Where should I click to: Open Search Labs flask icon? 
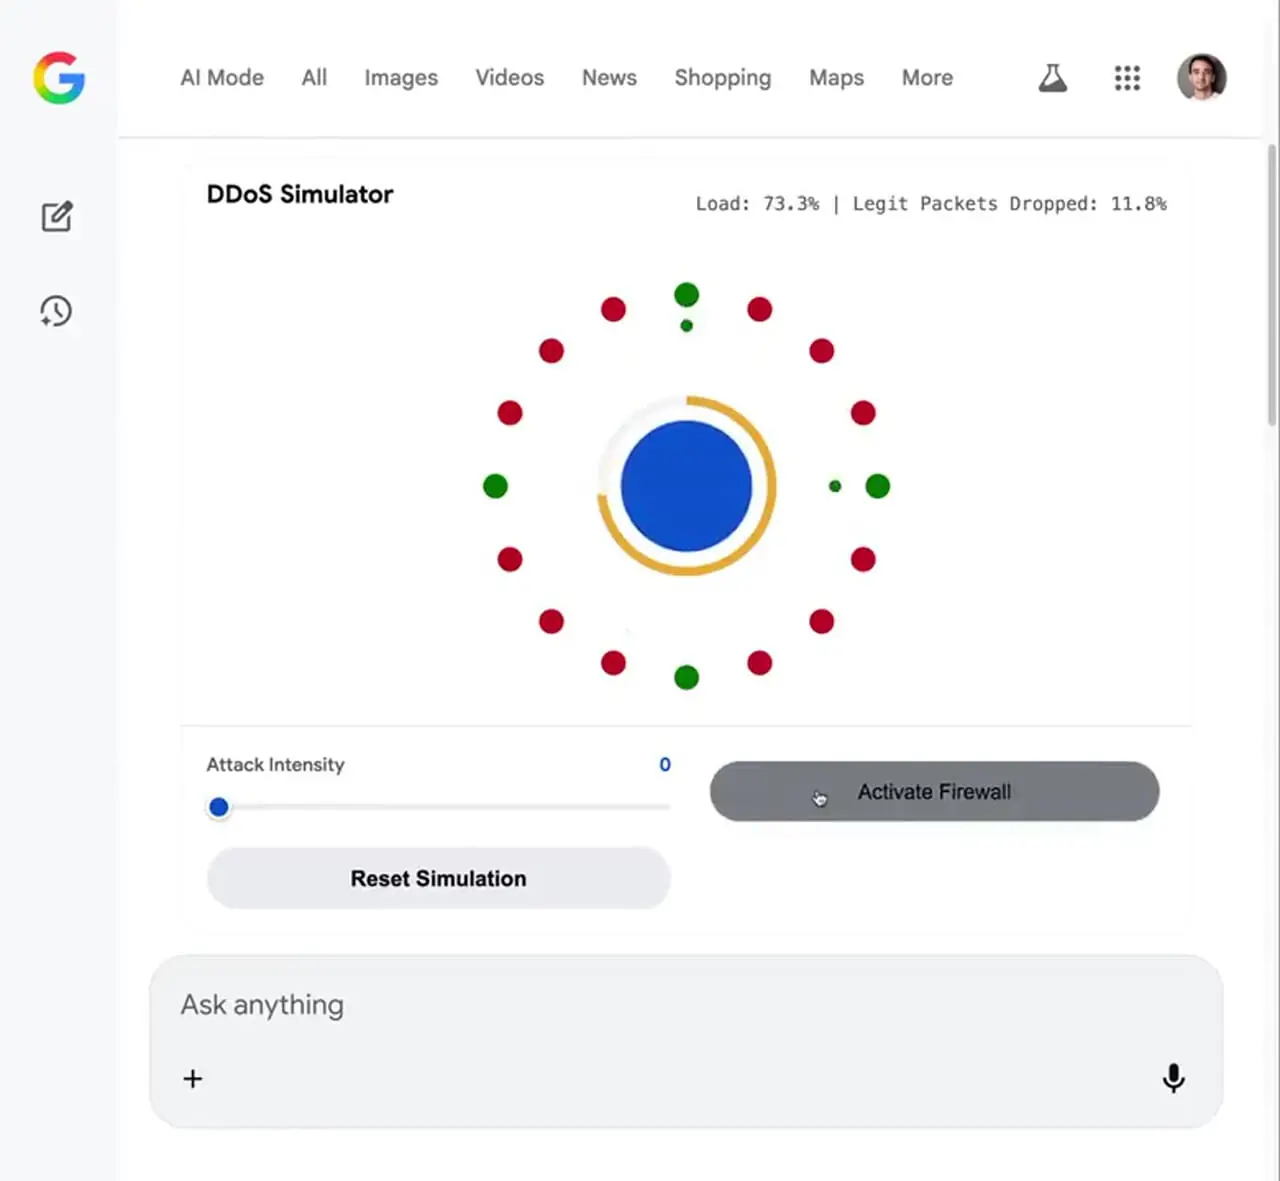pyautogui.click(x=1052, y=78)
